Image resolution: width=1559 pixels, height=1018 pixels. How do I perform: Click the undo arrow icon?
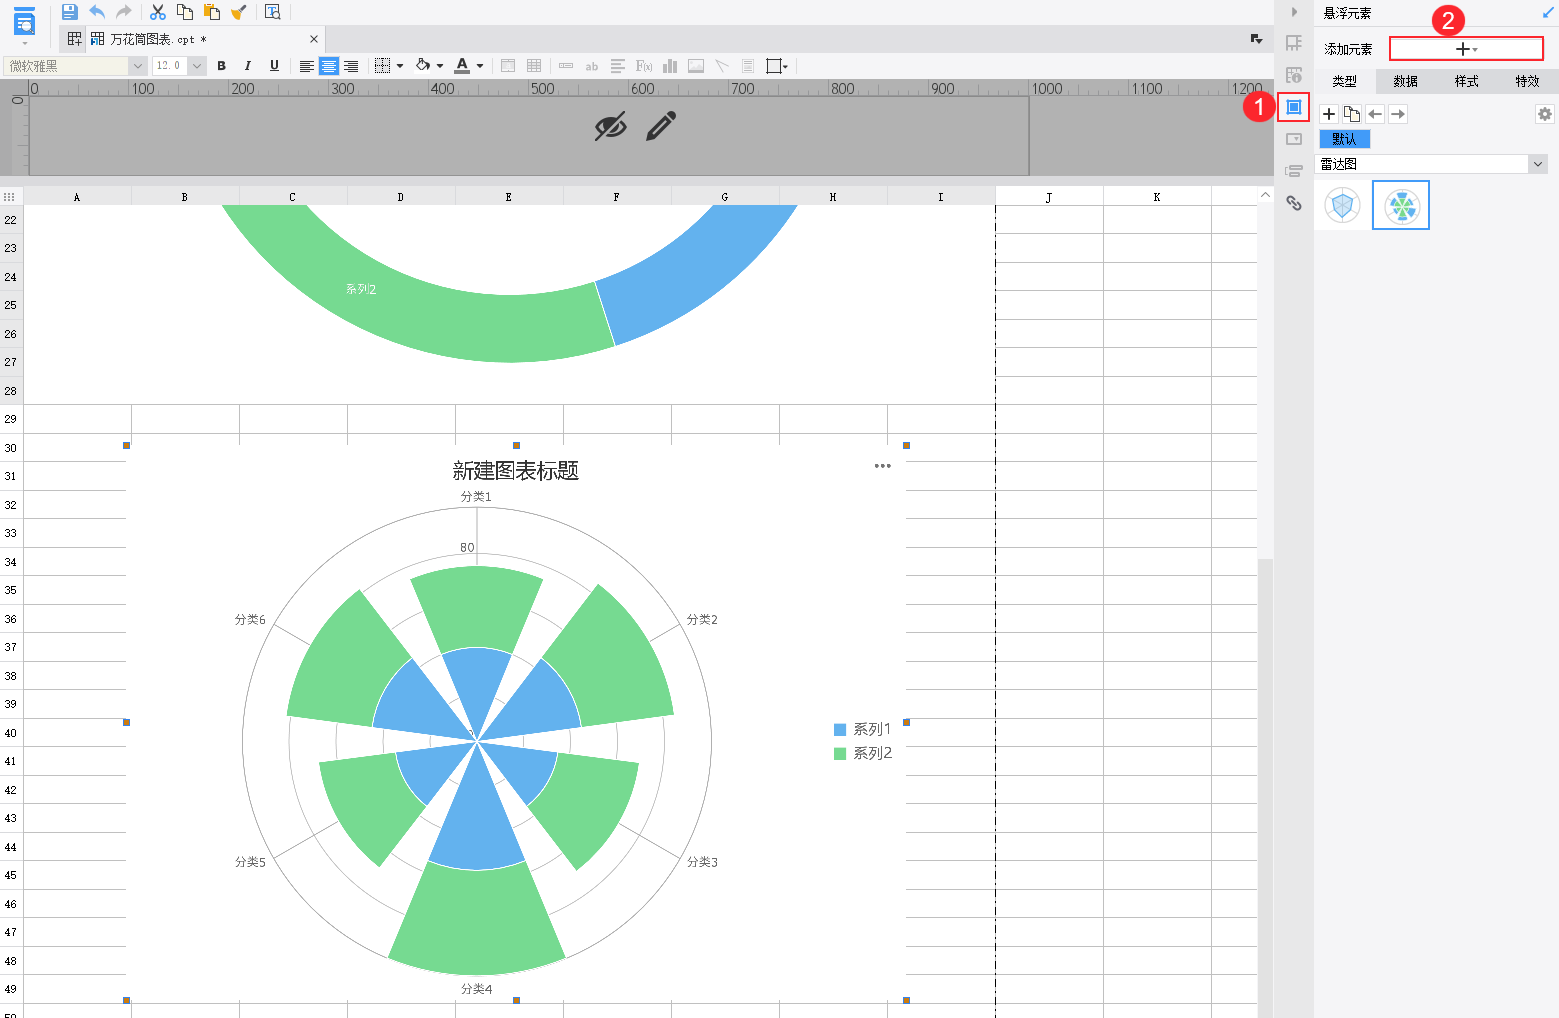pyautogui.click(x=97, y=12)
